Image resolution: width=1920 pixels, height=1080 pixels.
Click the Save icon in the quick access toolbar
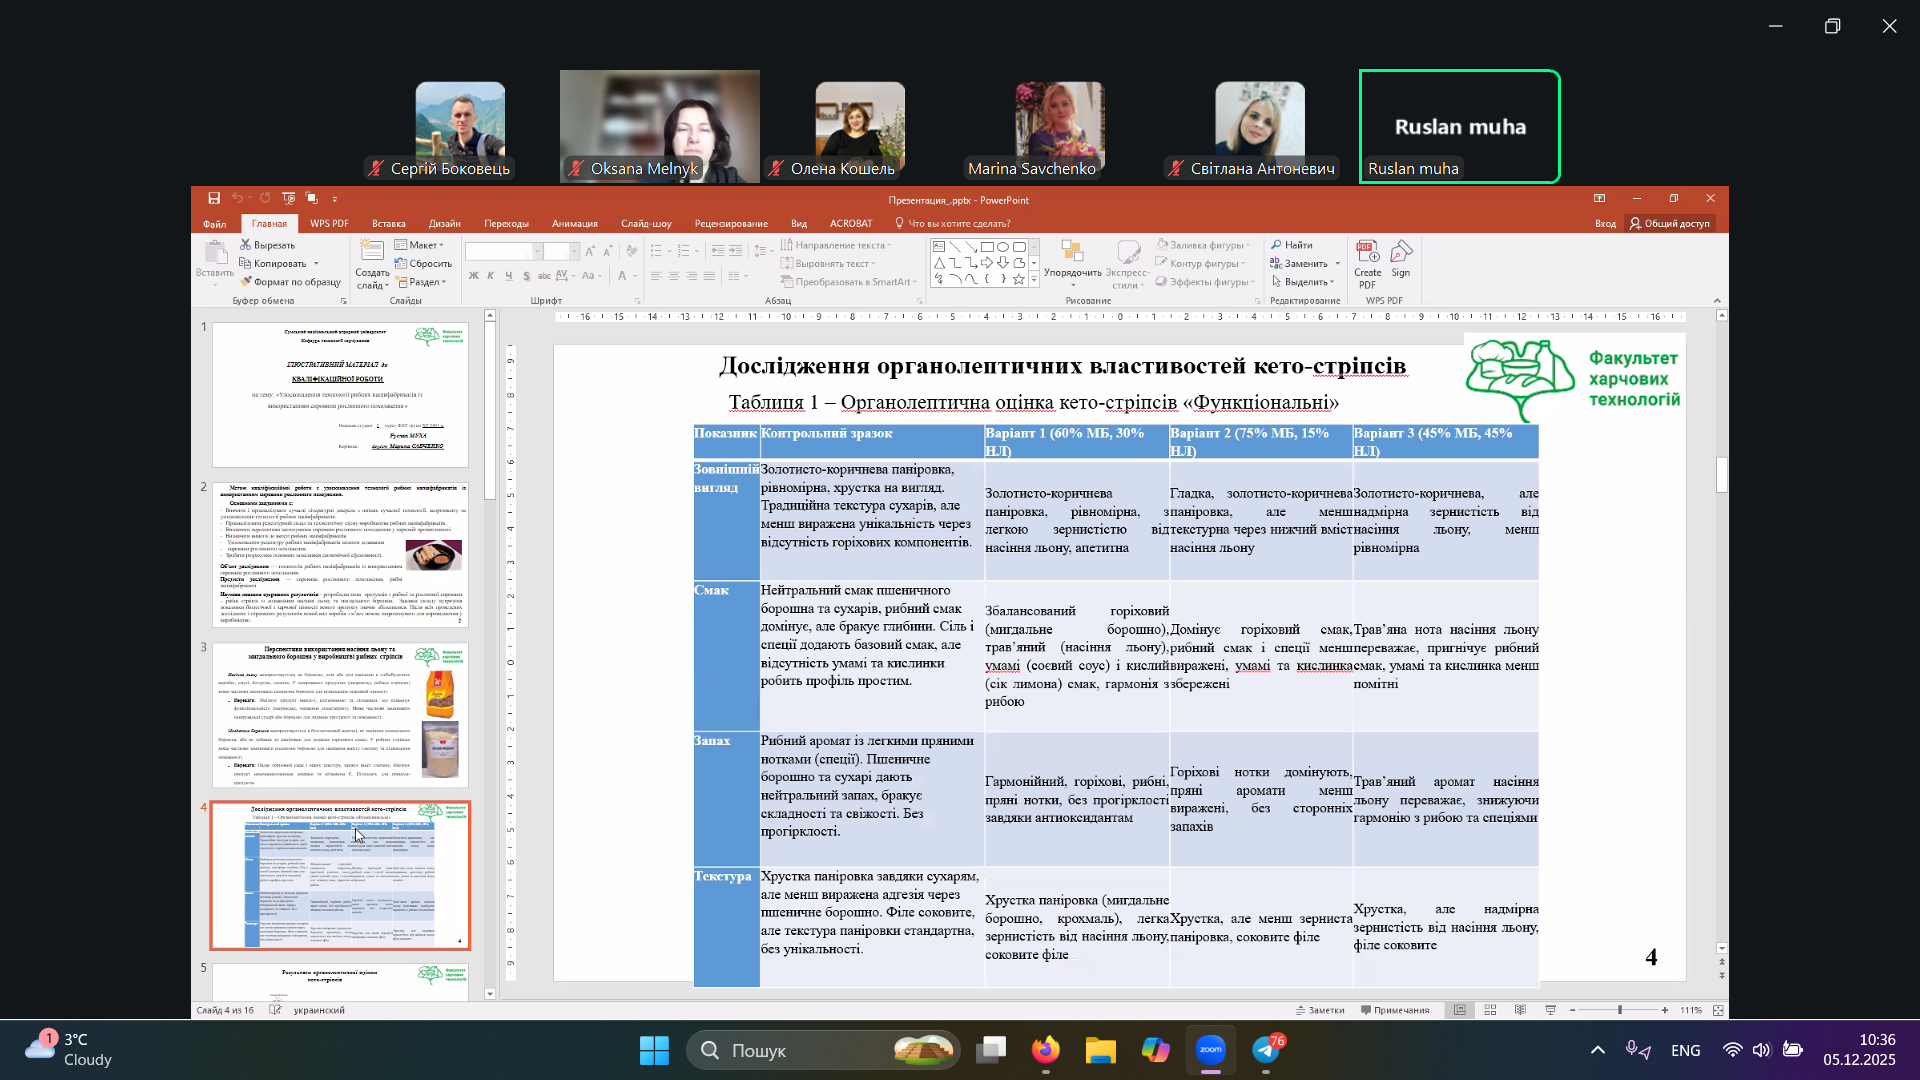coord(214,199)
